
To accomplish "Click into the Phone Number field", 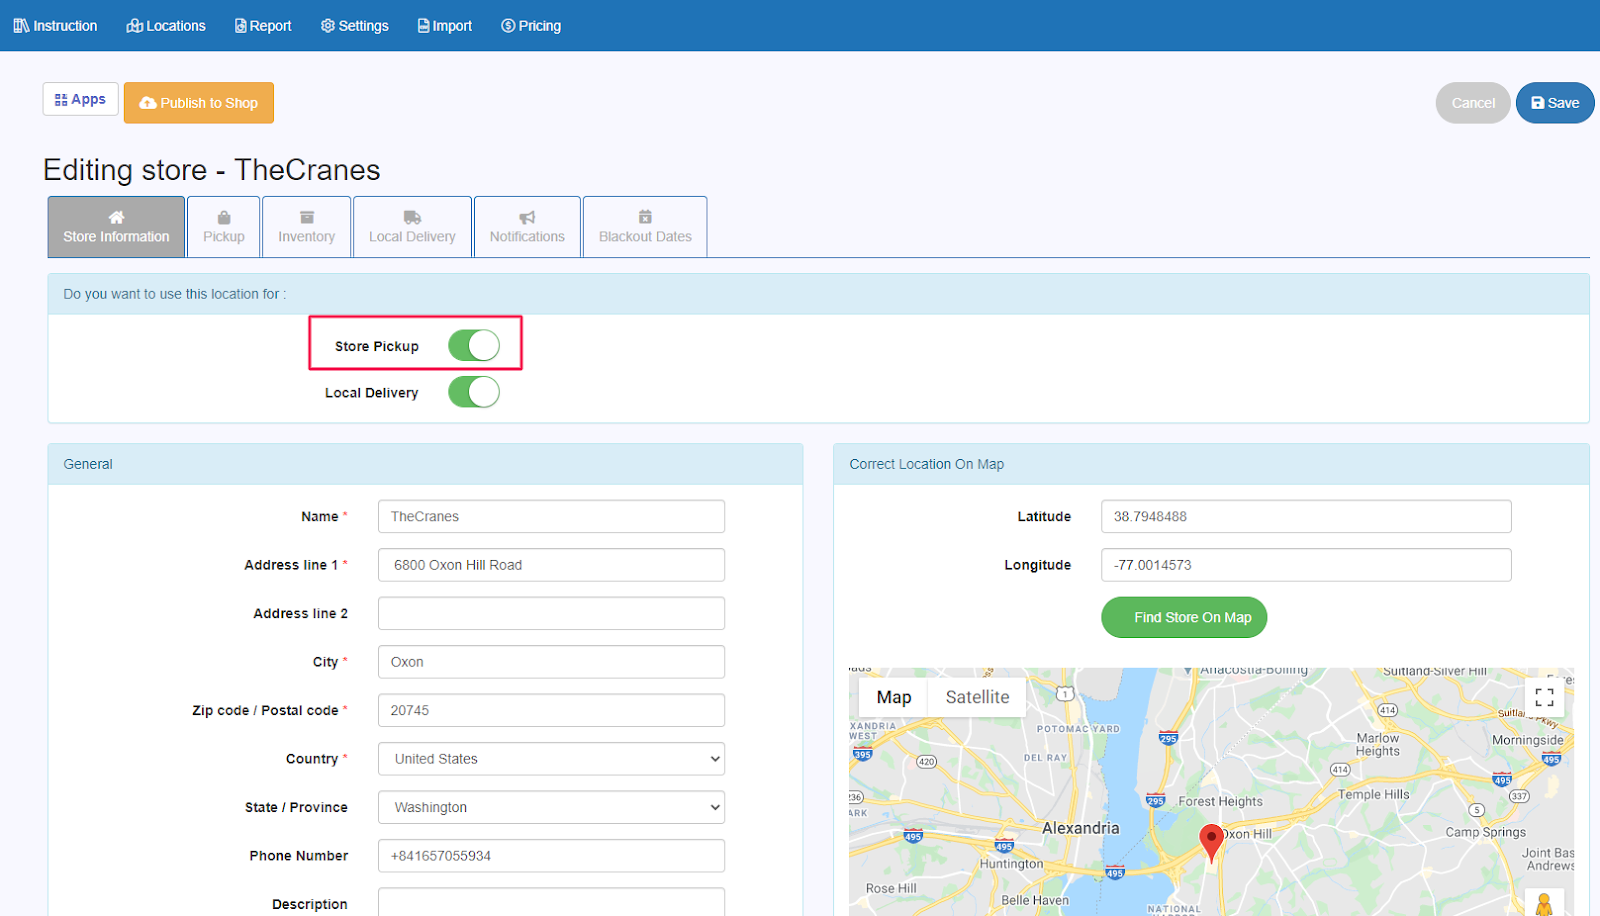I will point(551,856).
